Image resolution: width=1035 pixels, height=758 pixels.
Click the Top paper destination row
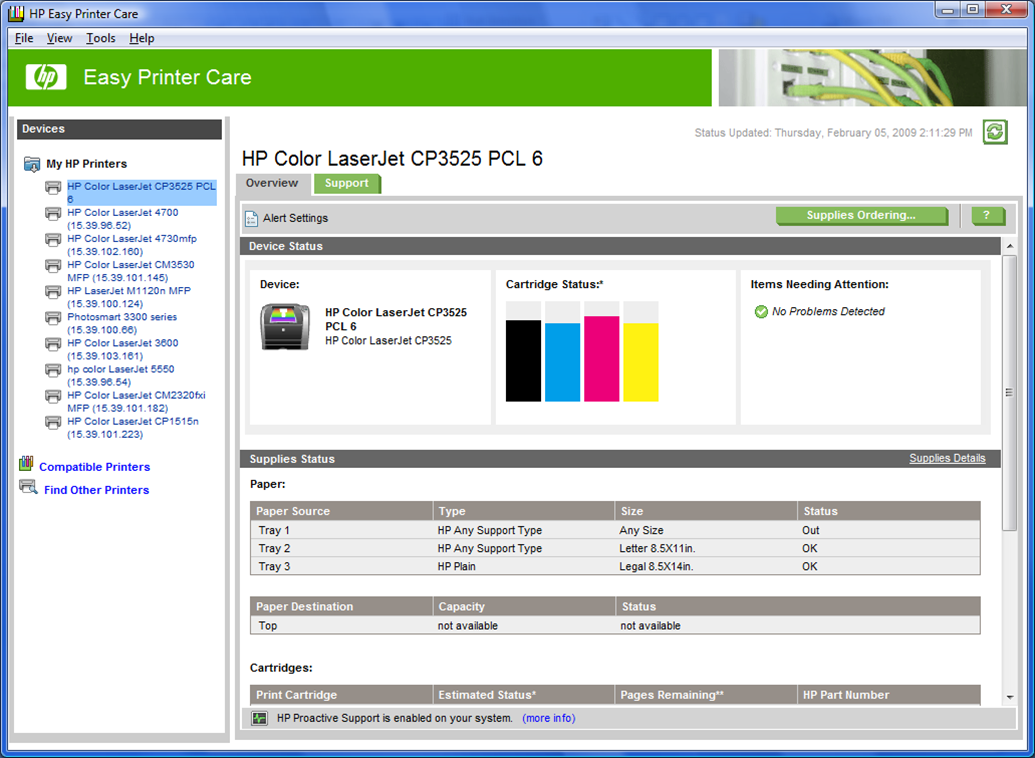tap(615, 625)
